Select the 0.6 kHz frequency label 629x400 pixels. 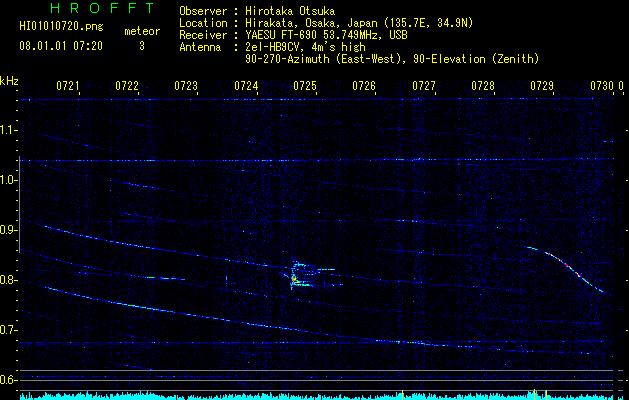pyautogui.click(x=9, y=380)
